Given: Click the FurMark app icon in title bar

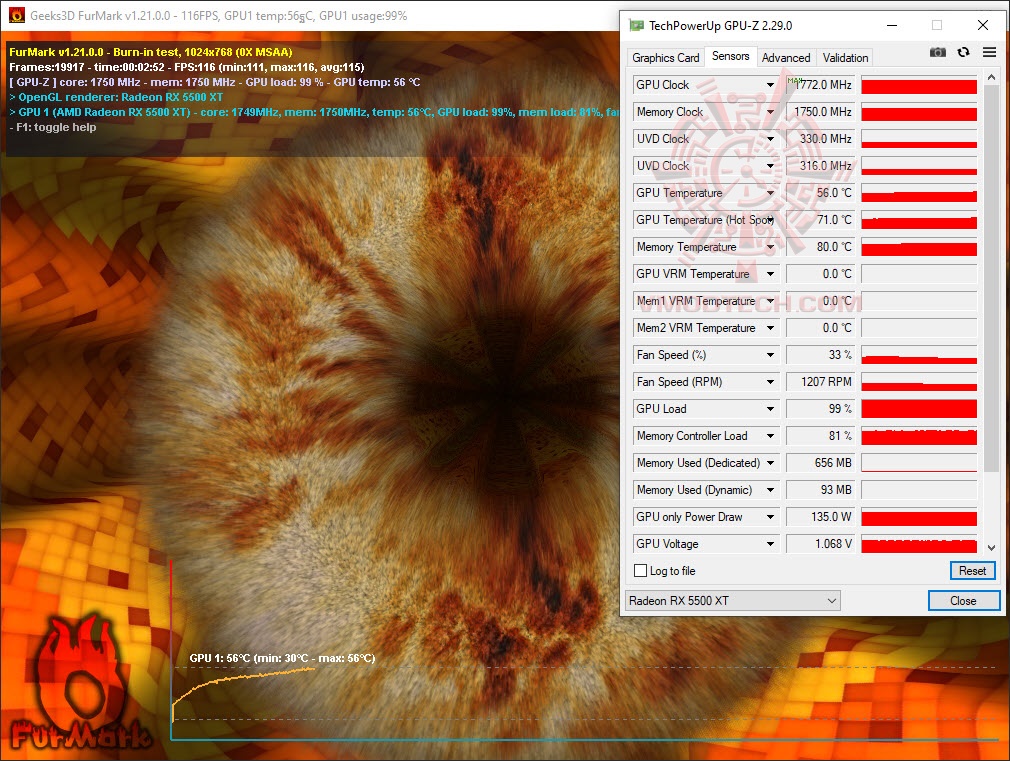Looking at the screenshot, I should pos(17,15).
